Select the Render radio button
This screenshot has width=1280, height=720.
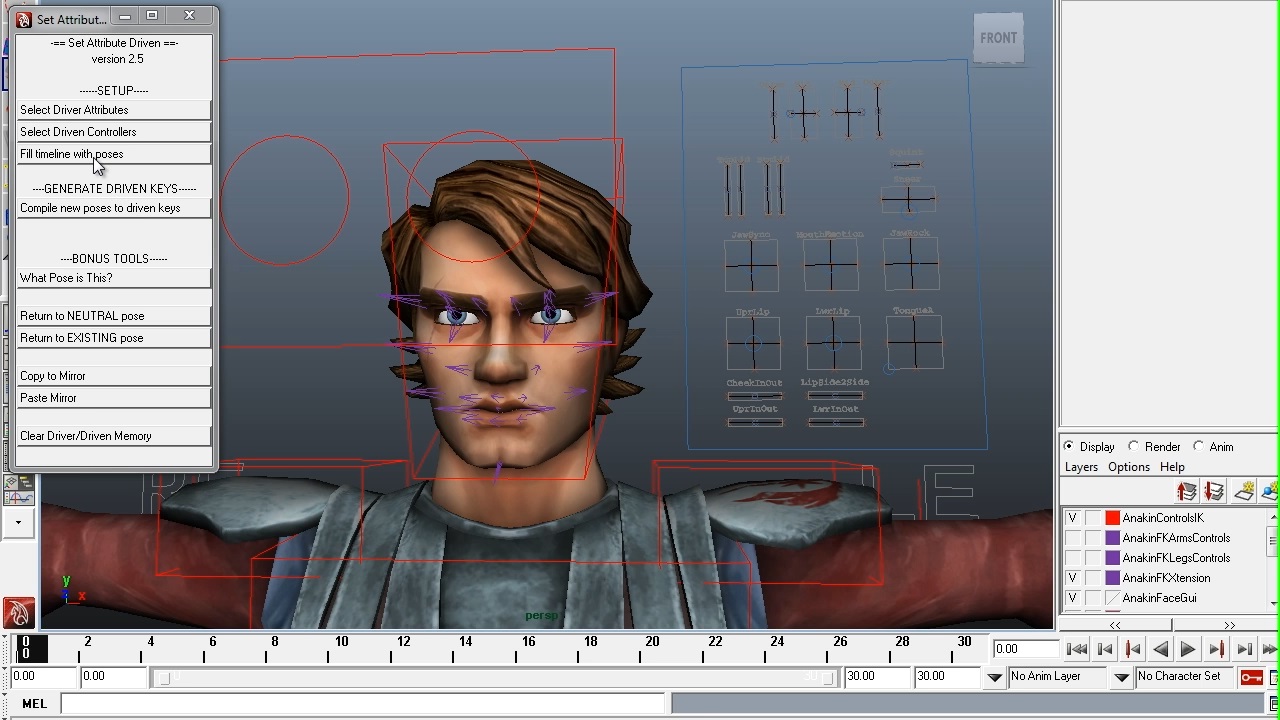point(1133,447)
